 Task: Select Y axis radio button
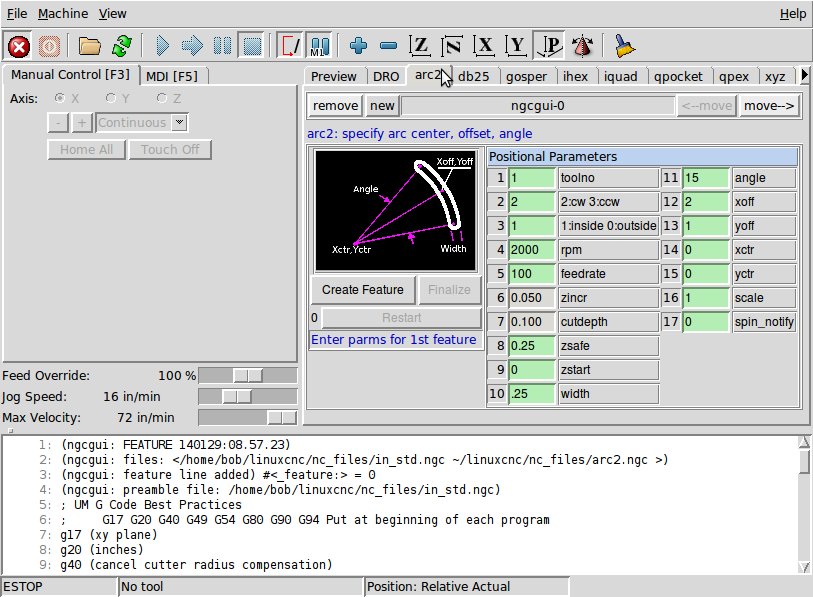point(110,98)
